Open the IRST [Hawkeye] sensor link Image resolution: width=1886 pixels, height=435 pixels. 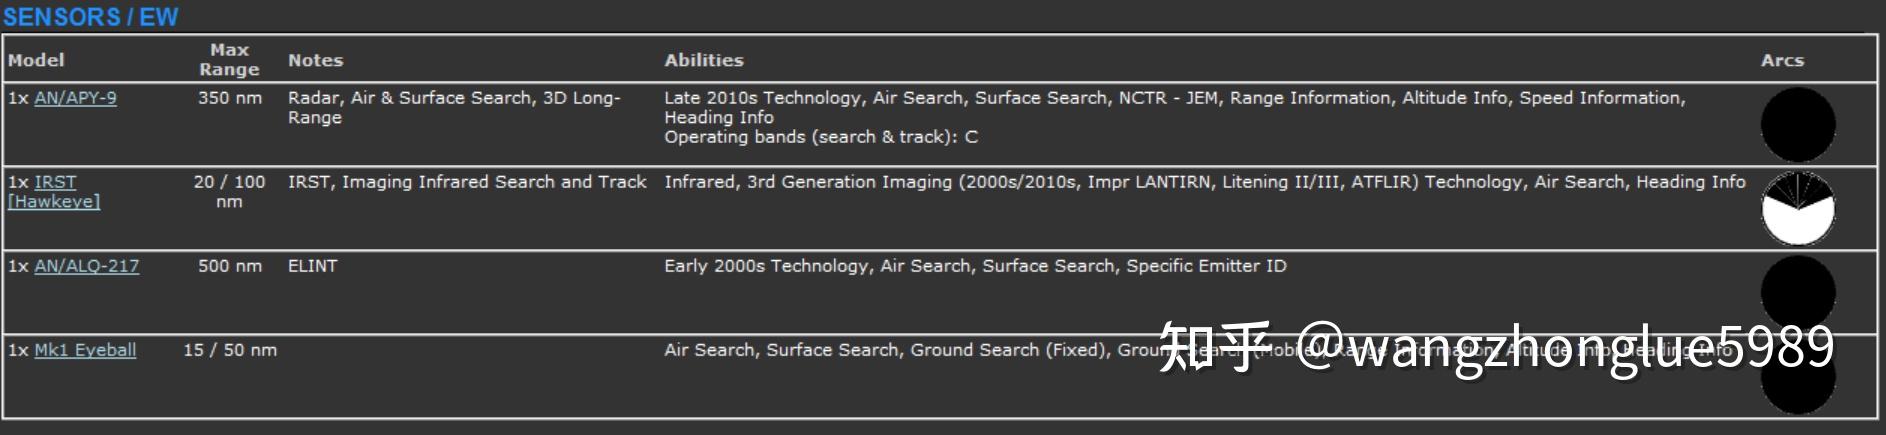pos(54,191)
